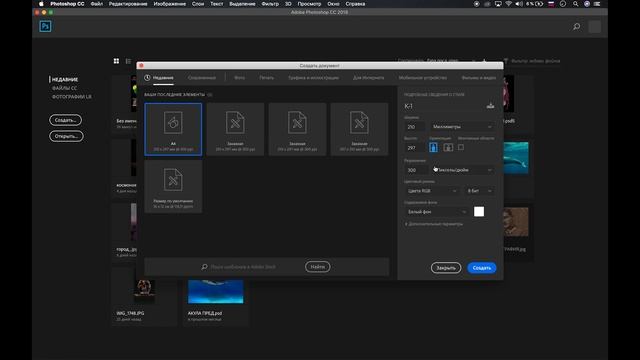Image resolution: width=640 pixels, height=360 pixels.
Task: Click Создать... button on start screen sidebar
Action: pyautogui.click(x=65, y=120)
